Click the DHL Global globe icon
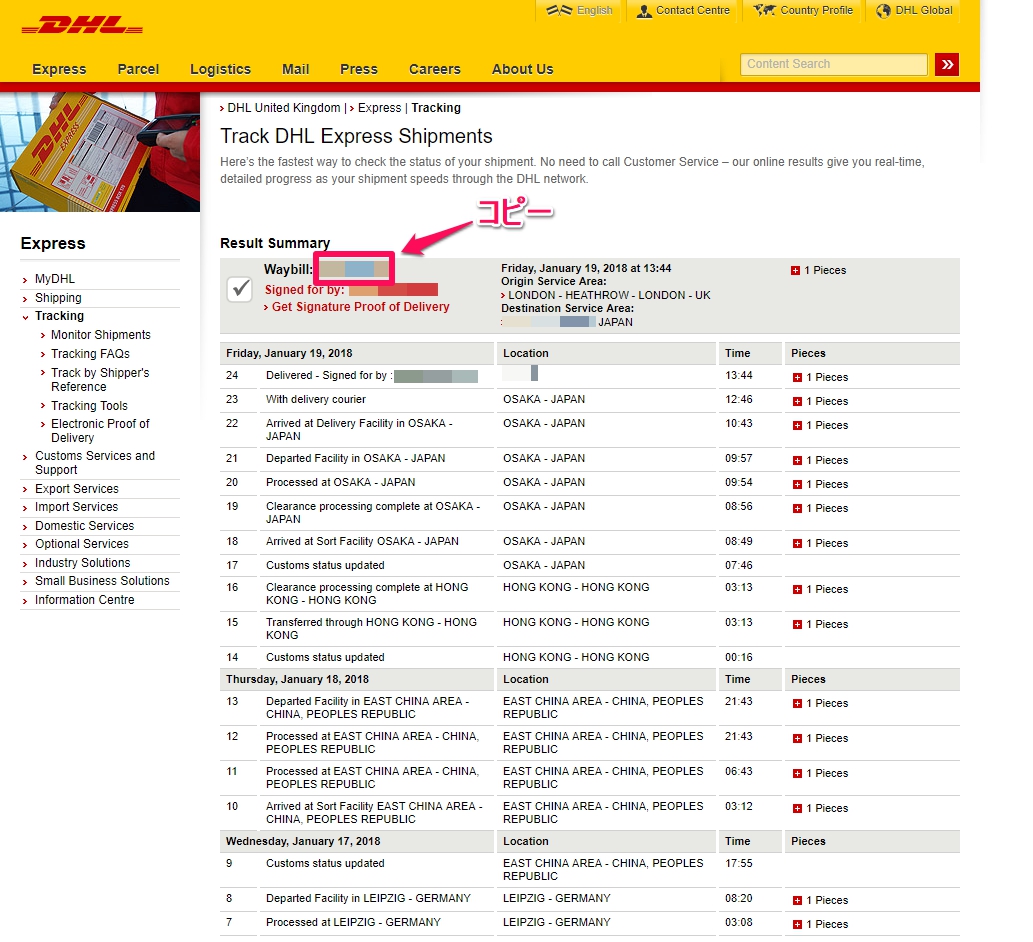Image resolution: width=1033 pixels, height=942 pixels. [x=883, y=11]
